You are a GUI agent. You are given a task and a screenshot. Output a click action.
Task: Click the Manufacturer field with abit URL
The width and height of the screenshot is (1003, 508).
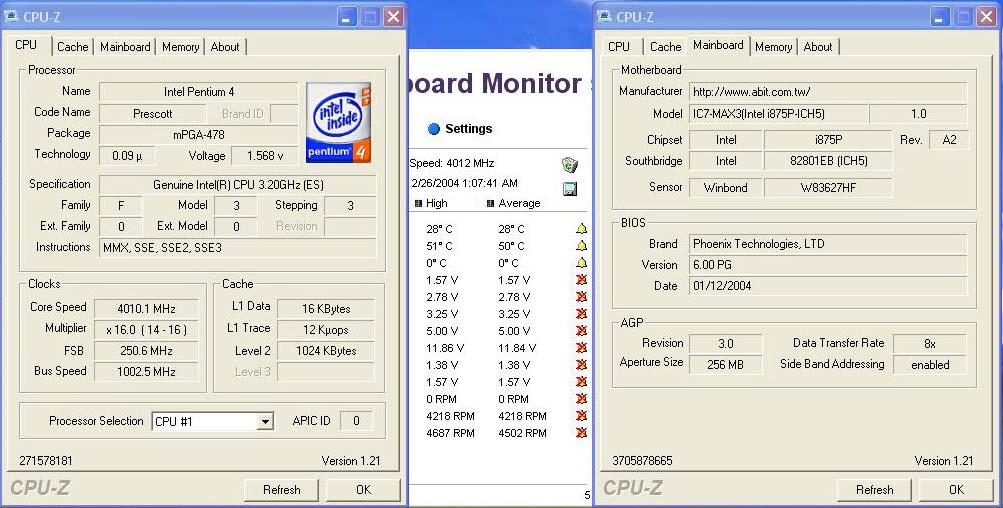tap(828, 91)
